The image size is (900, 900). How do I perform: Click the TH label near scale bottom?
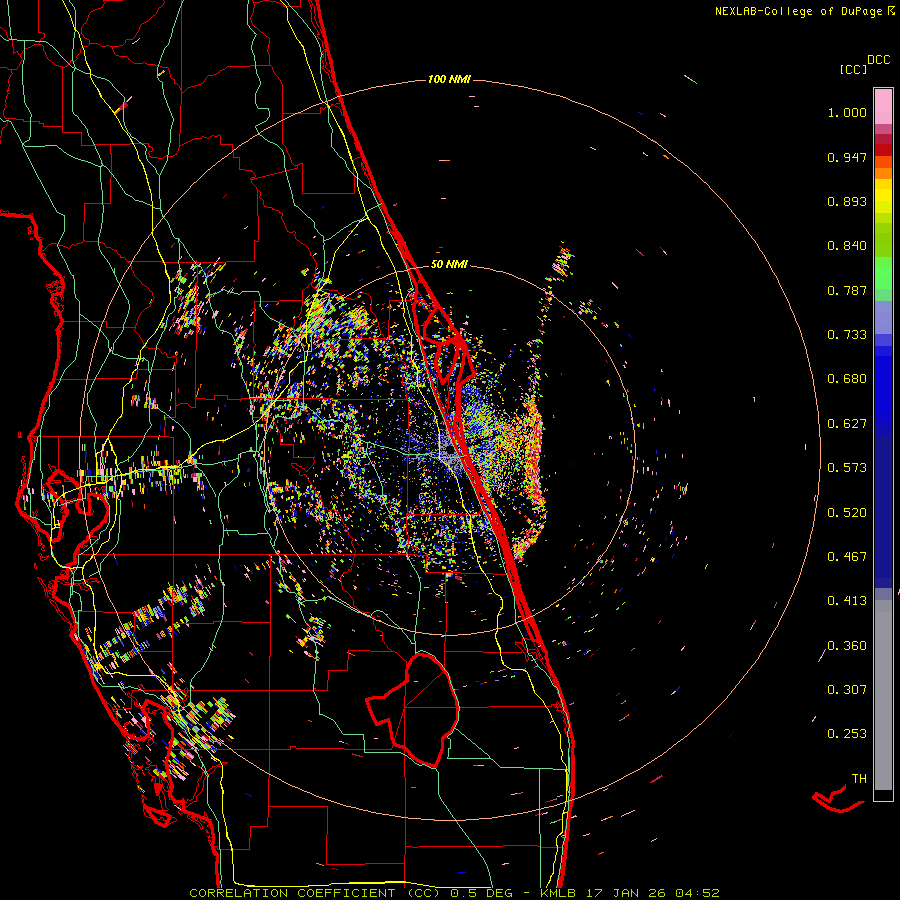pos(858,778)
